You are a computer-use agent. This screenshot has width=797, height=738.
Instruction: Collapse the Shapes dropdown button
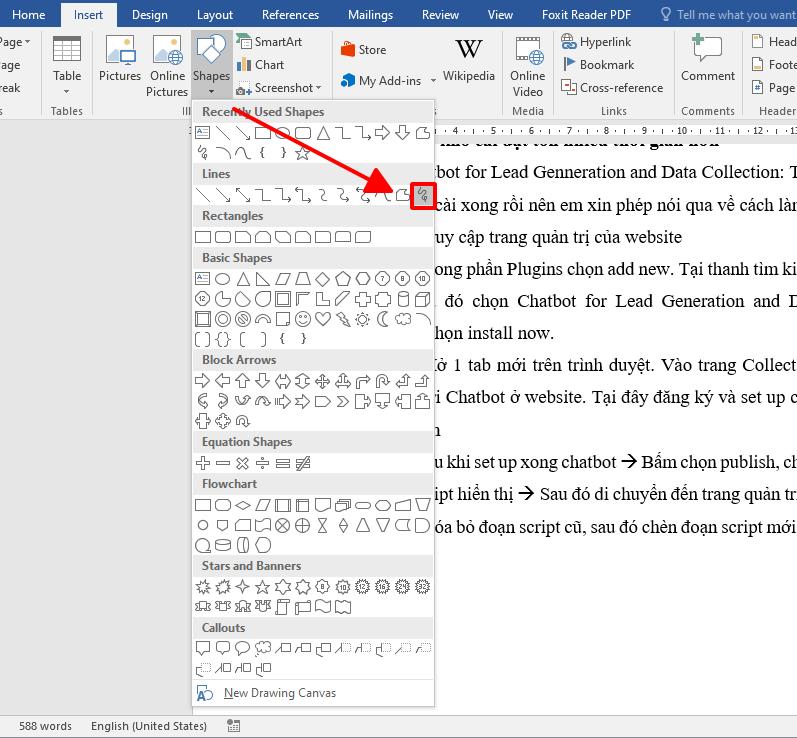[x=211, y=65]
